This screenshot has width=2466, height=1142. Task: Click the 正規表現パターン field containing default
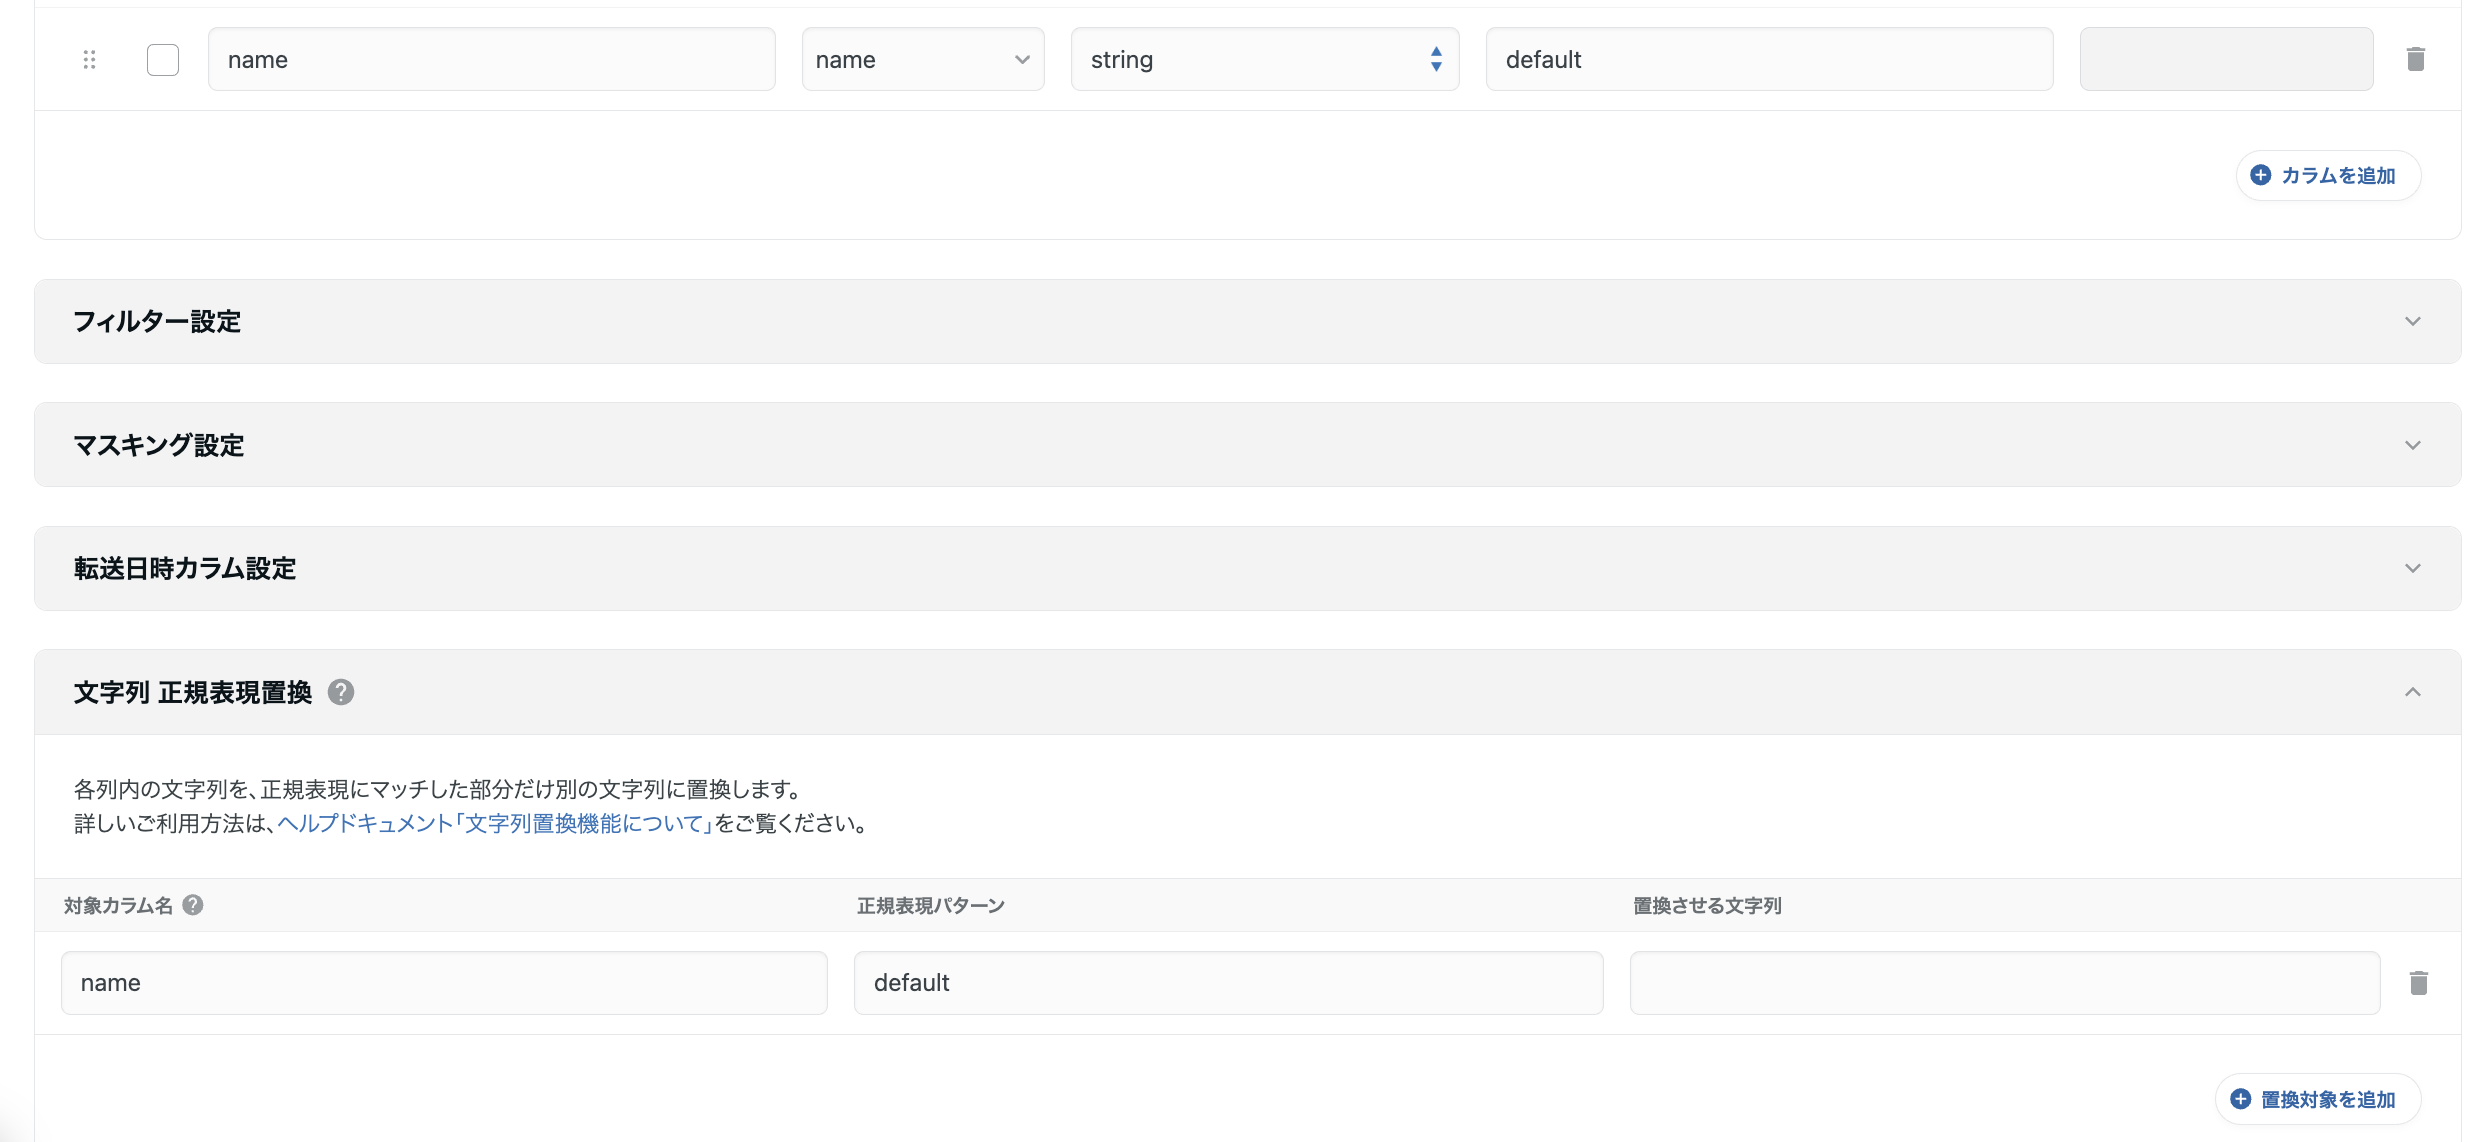point(1229,982)
